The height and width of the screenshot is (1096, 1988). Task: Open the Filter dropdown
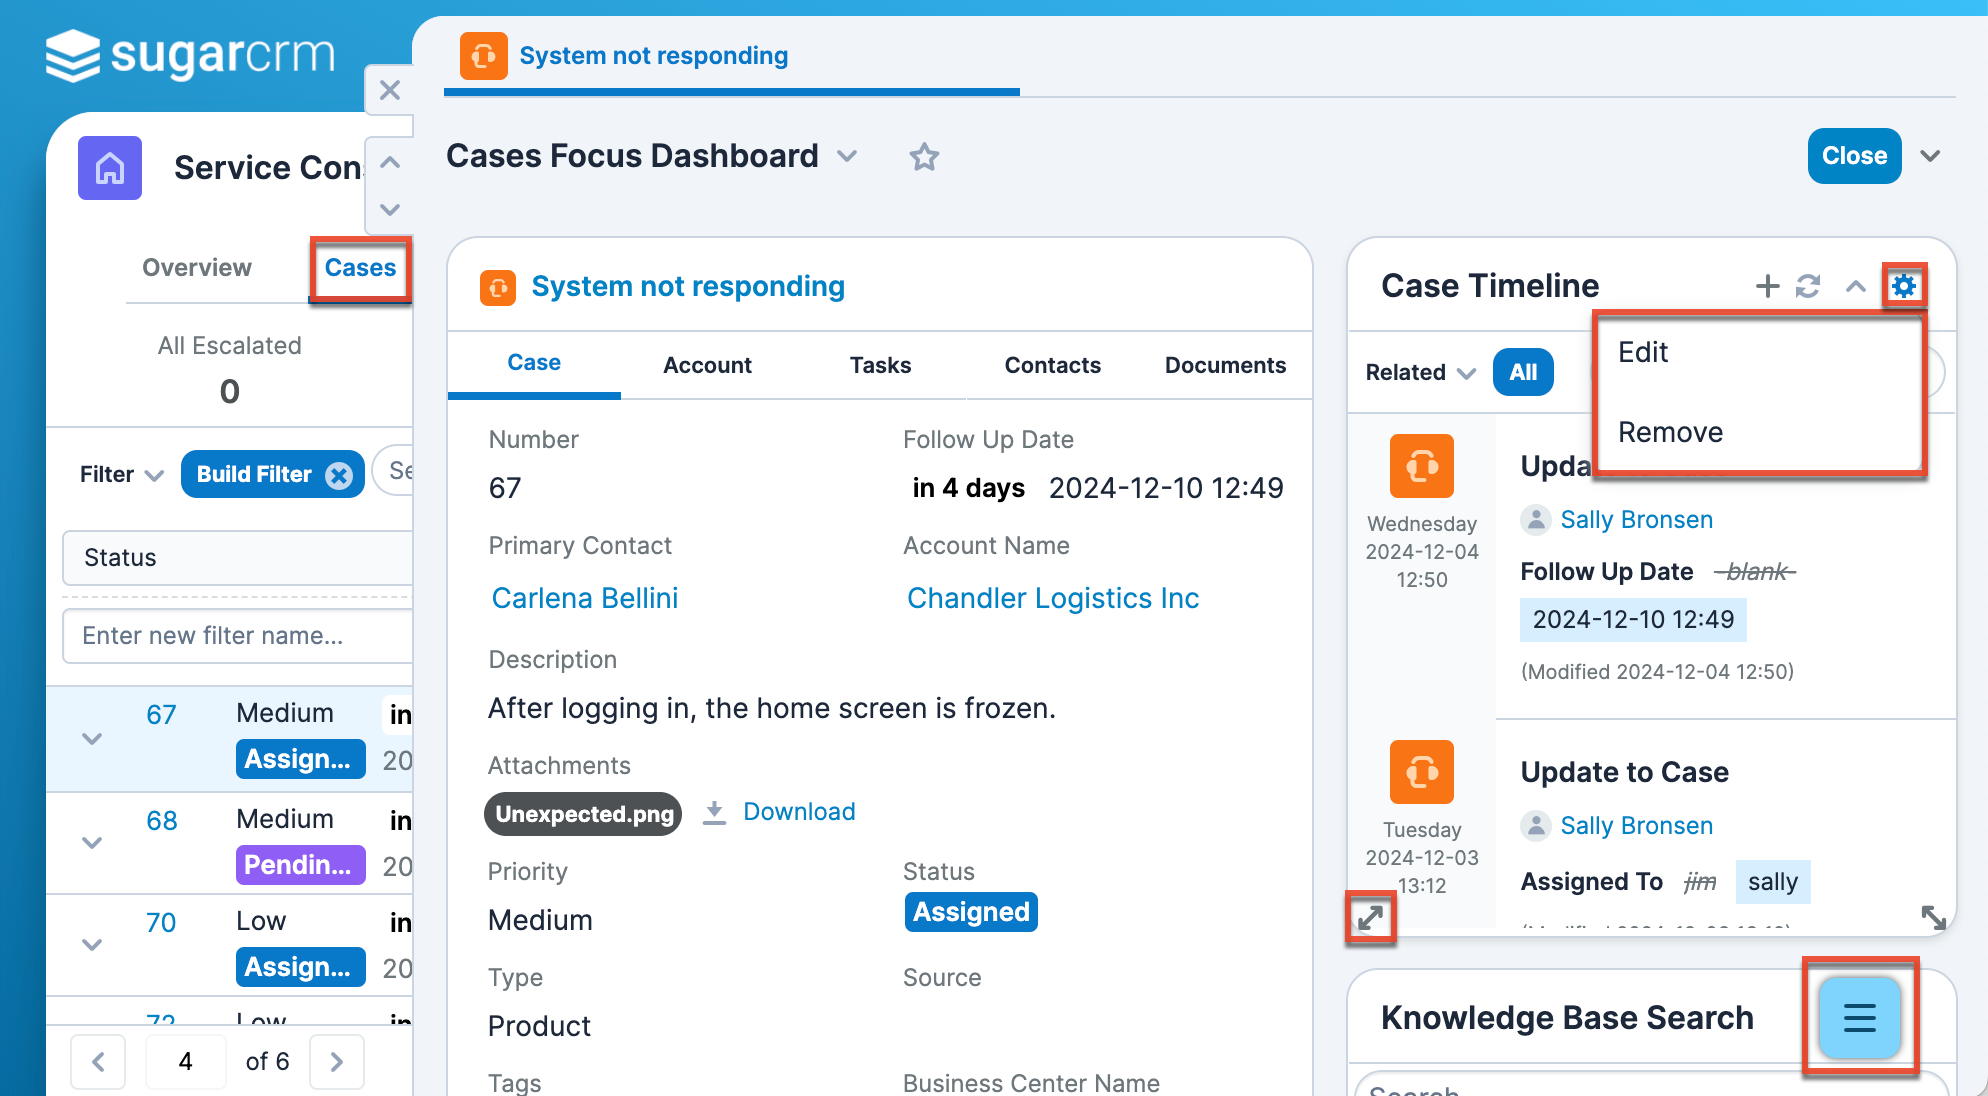[118, 474]
